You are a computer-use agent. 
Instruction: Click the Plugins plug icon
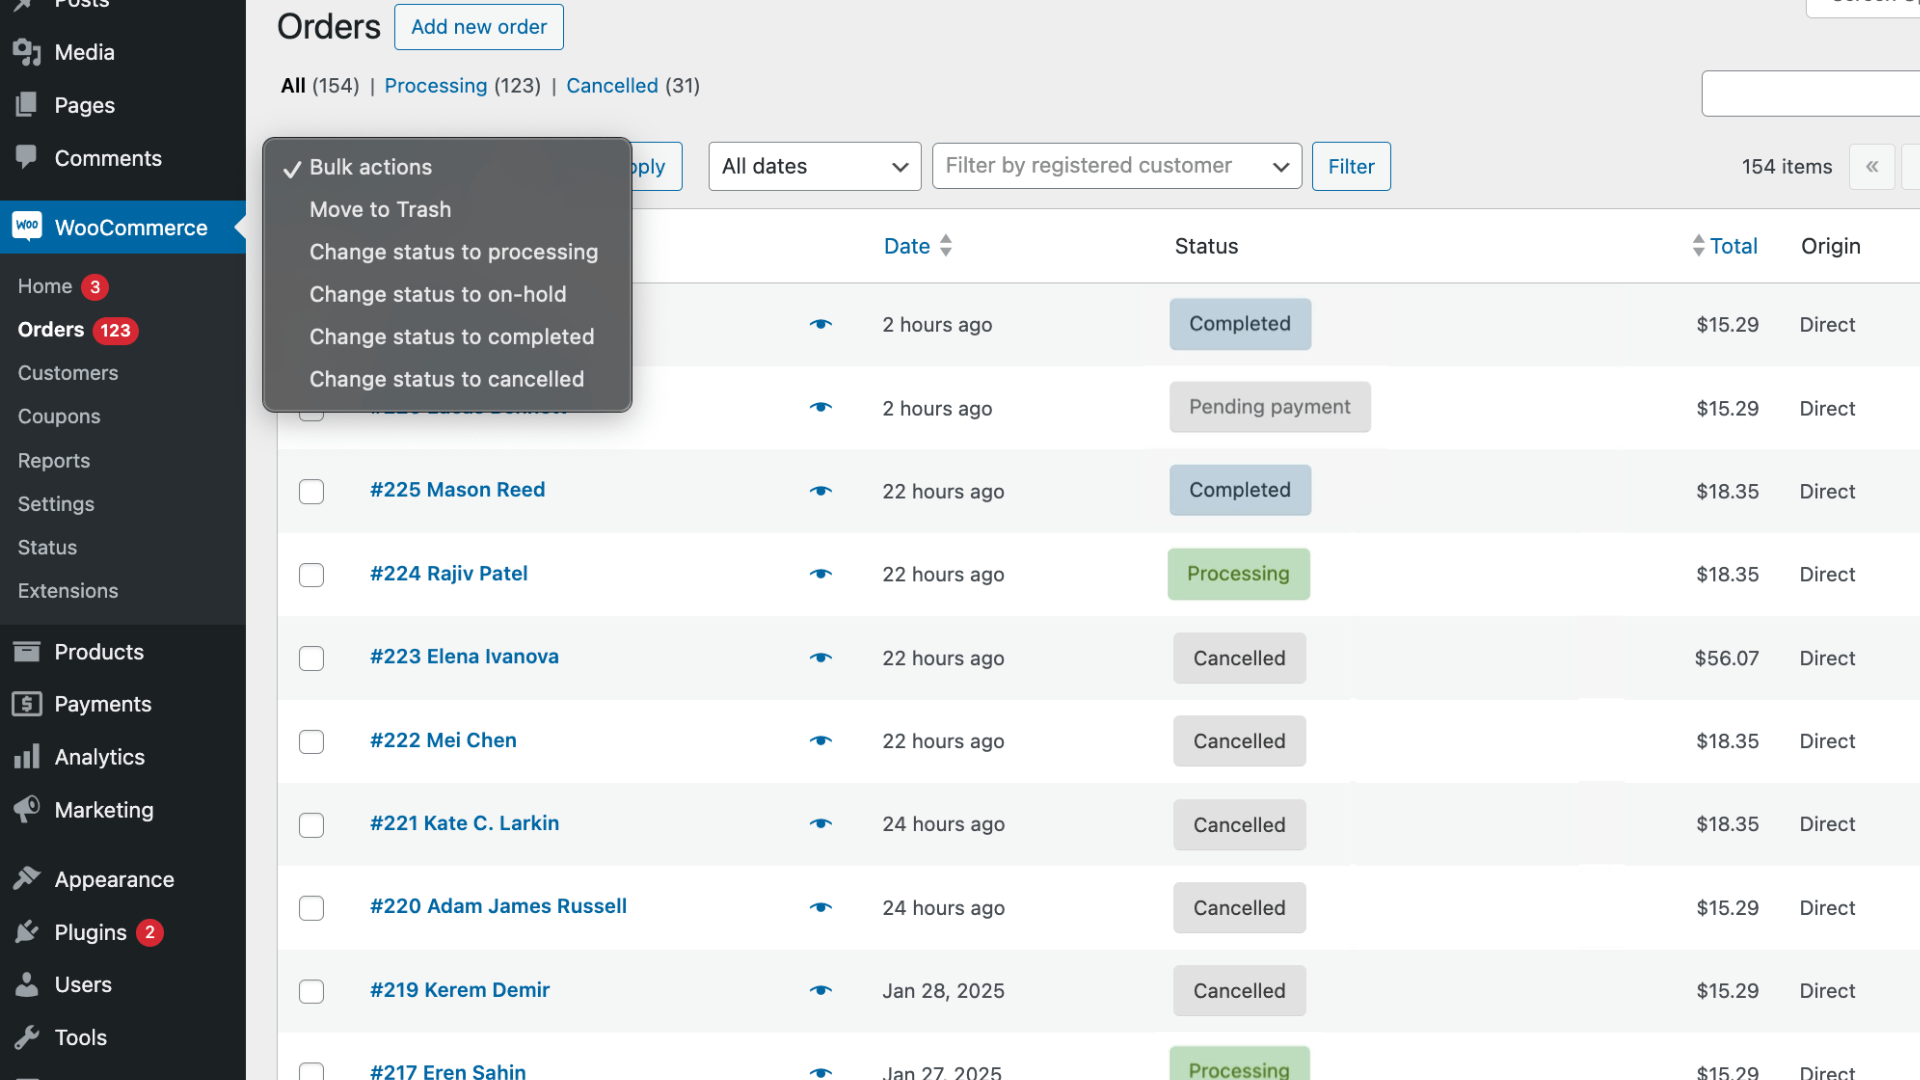point(27,932)
